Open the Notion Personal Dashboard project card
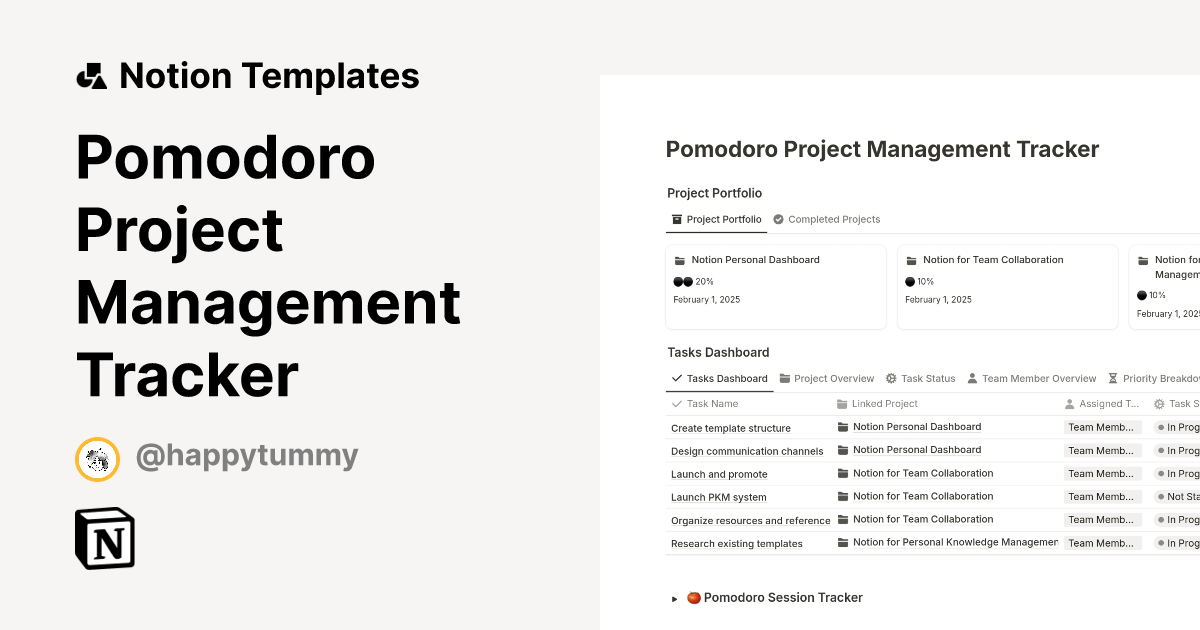This screenshot has height=630, width=1200. click(775, 286)
